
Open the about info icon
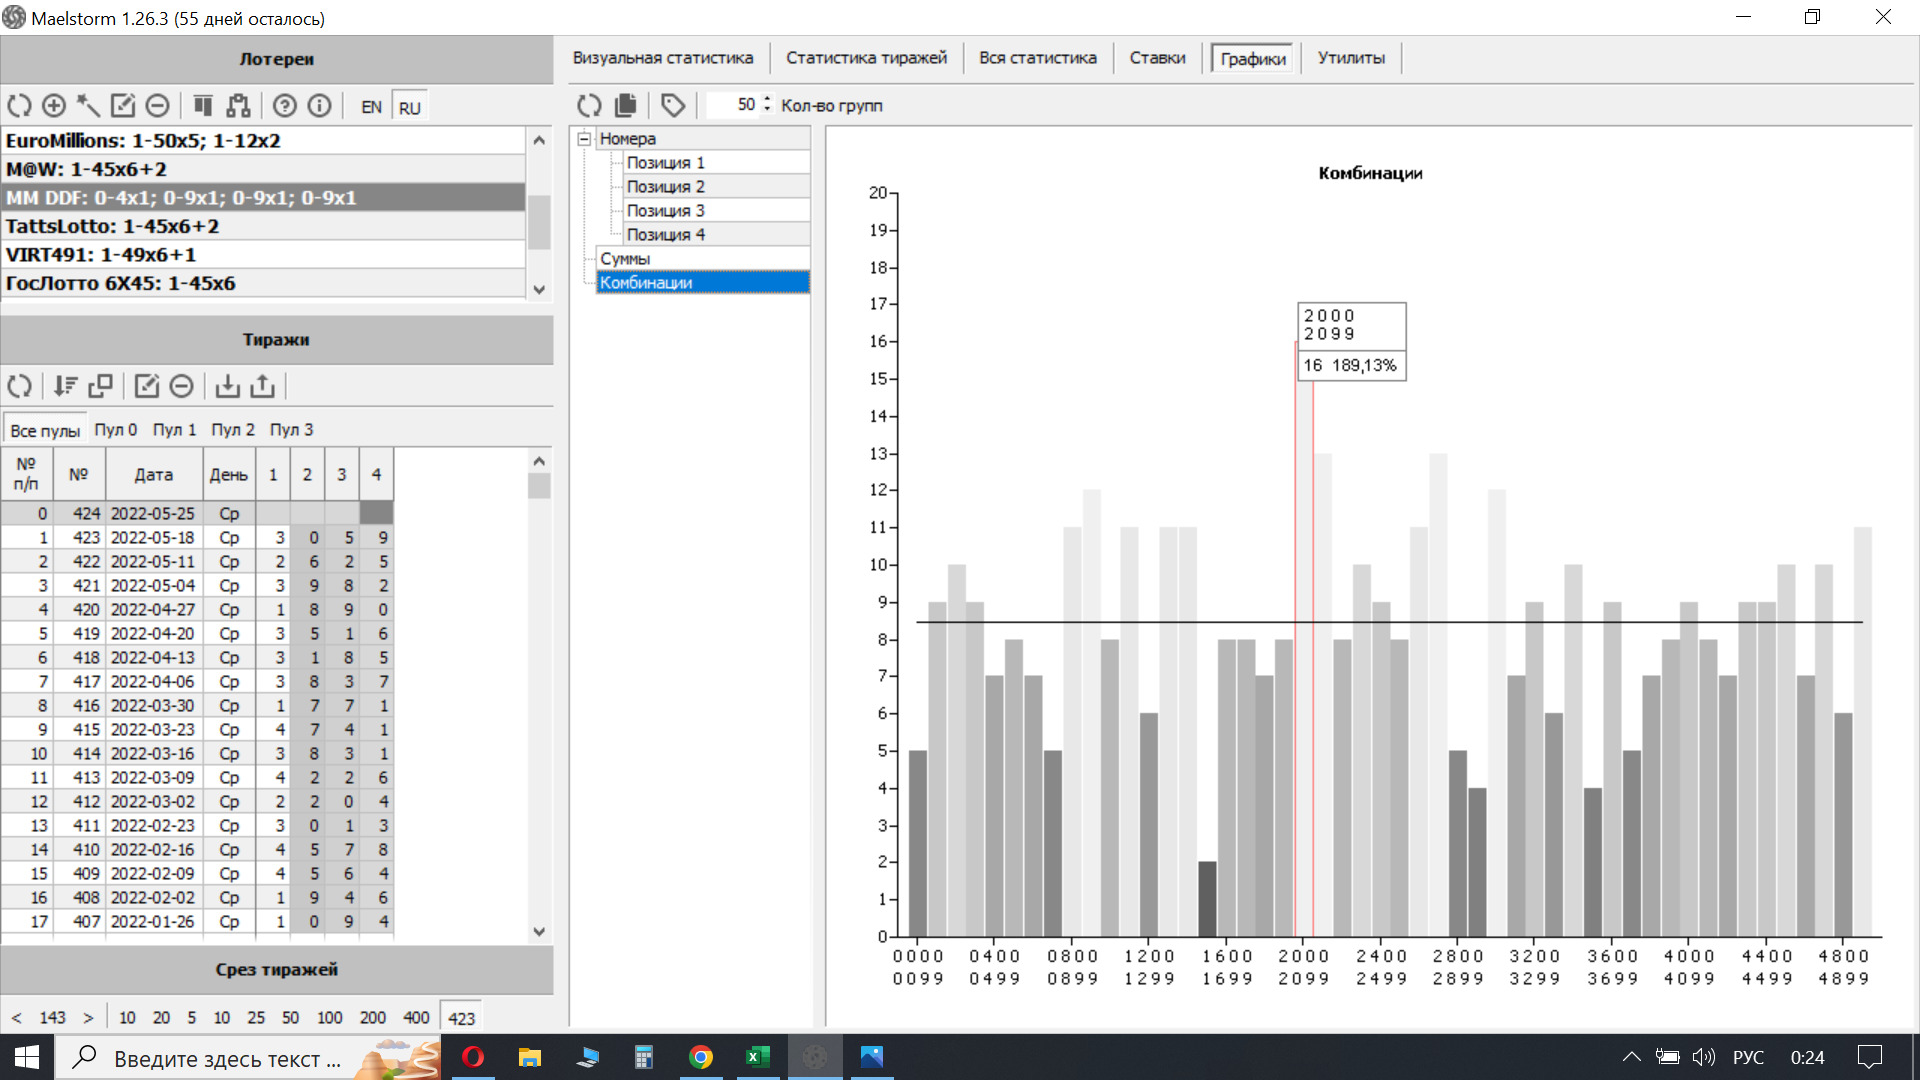[x=319, y=106]
